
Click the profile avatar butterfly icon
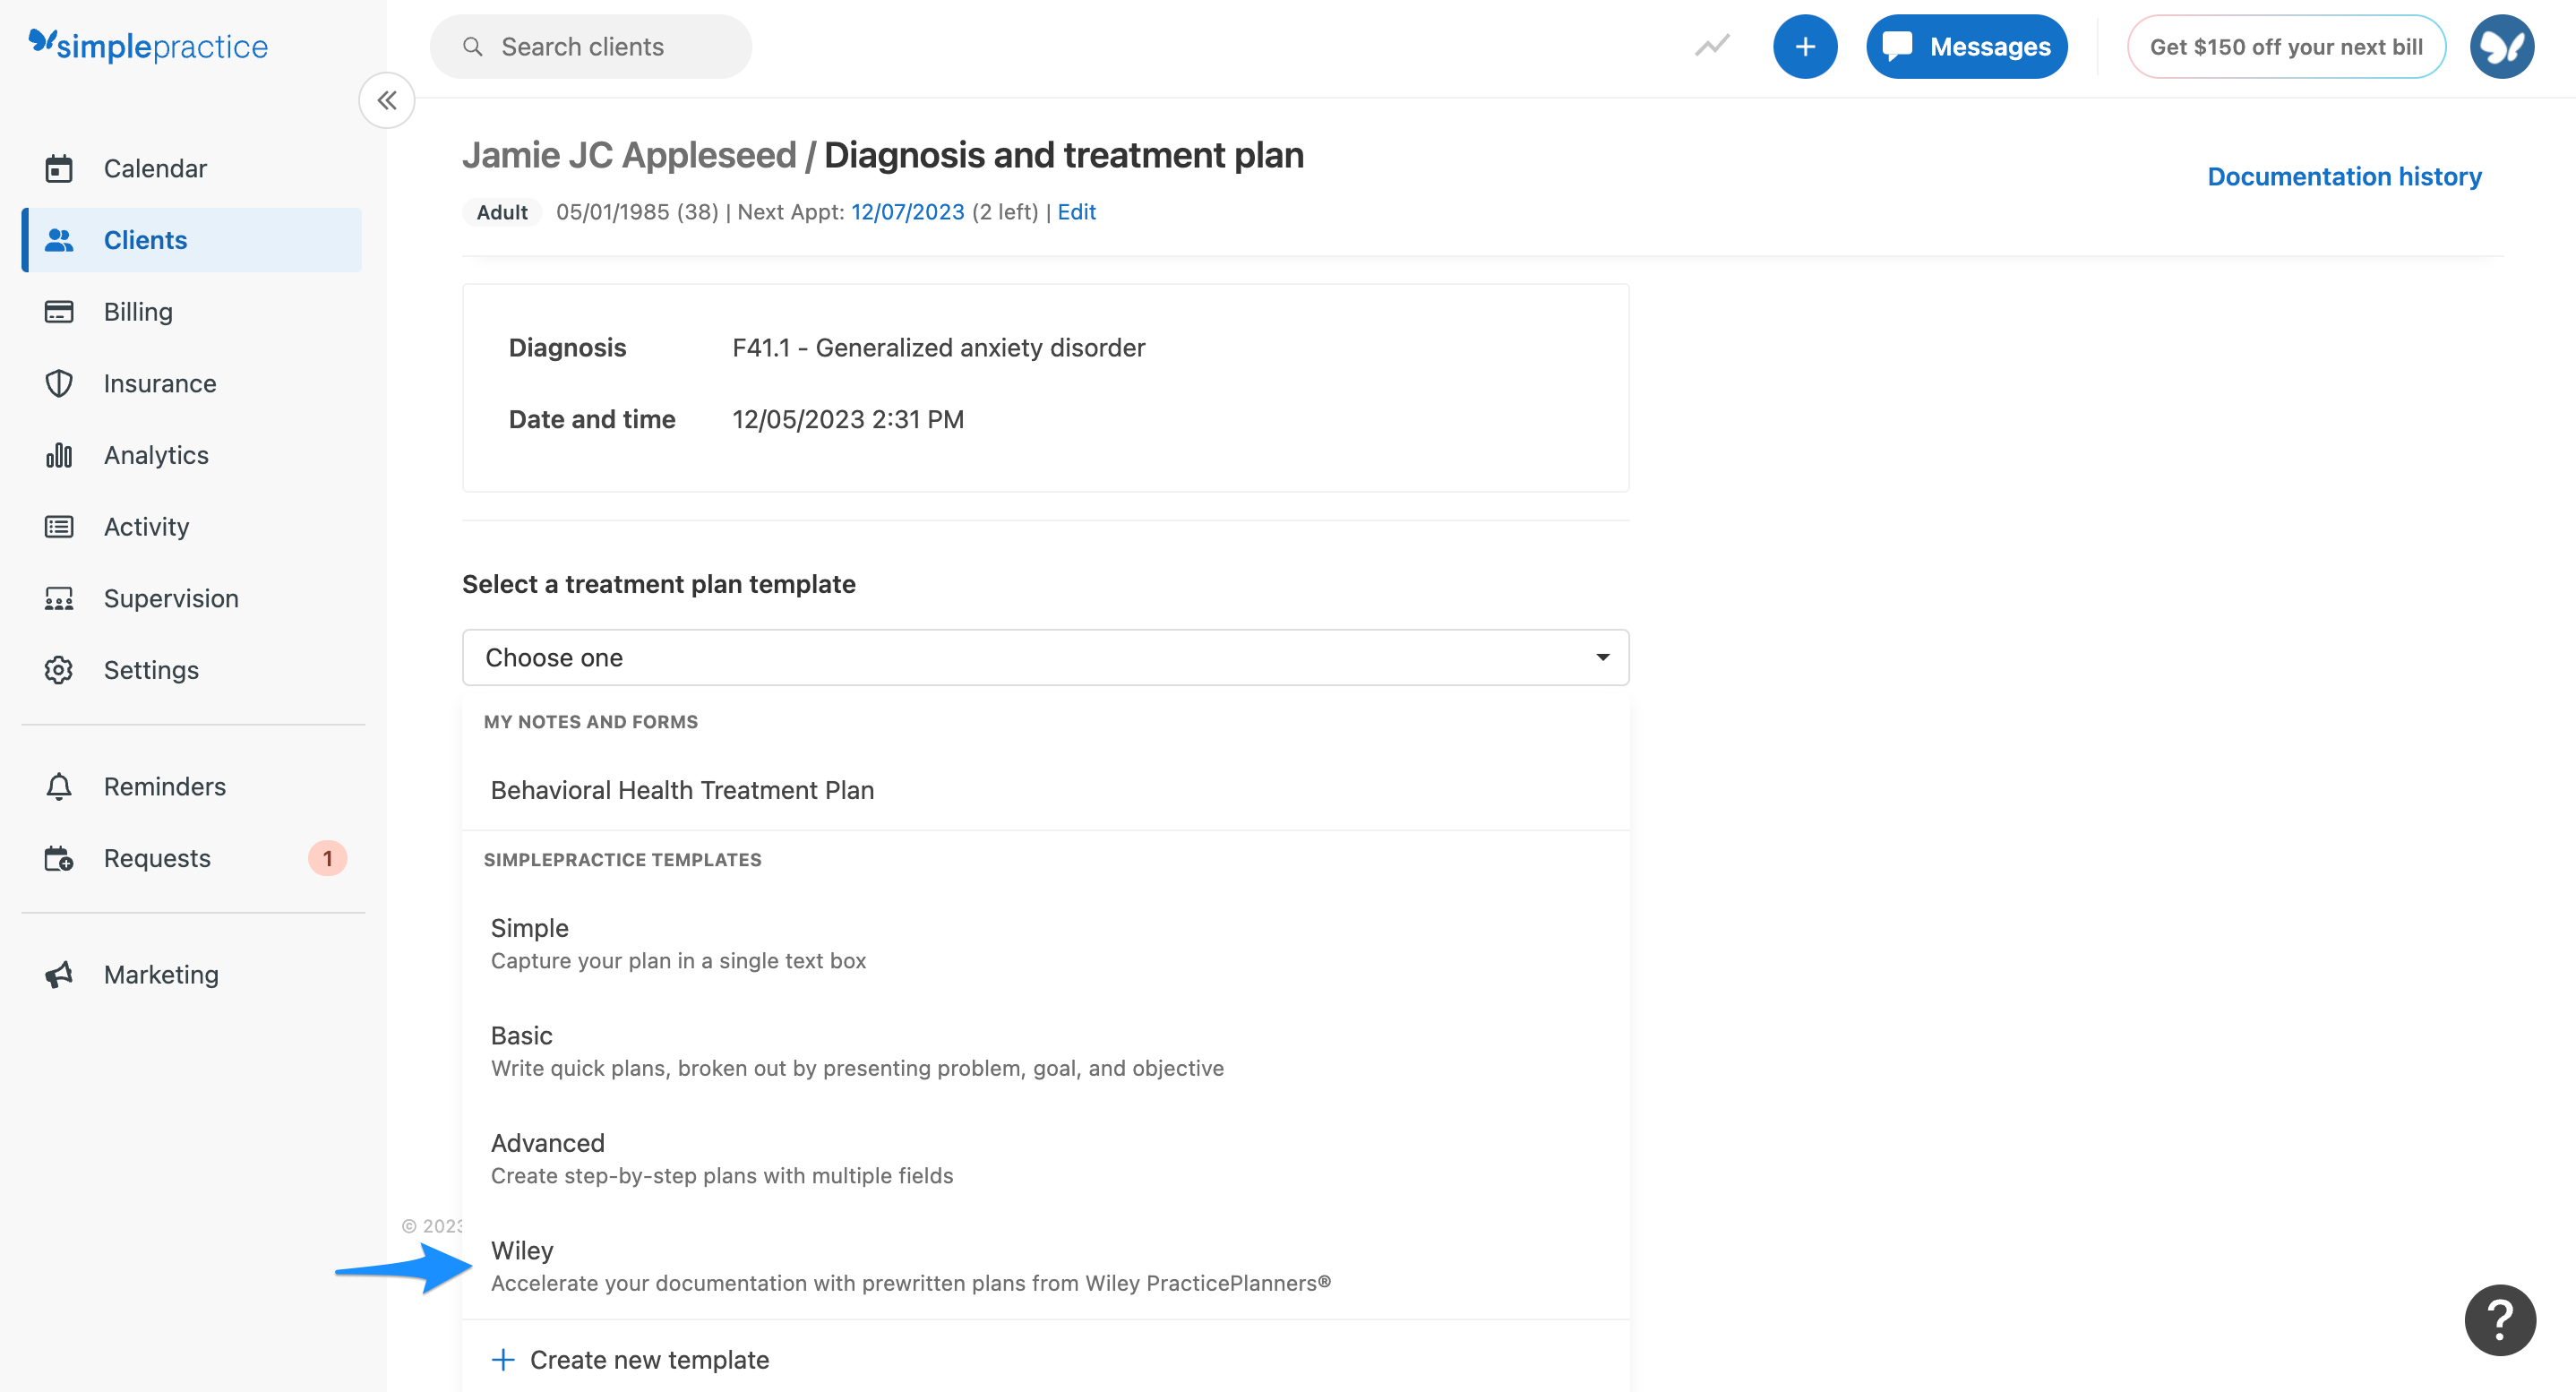2502,45
